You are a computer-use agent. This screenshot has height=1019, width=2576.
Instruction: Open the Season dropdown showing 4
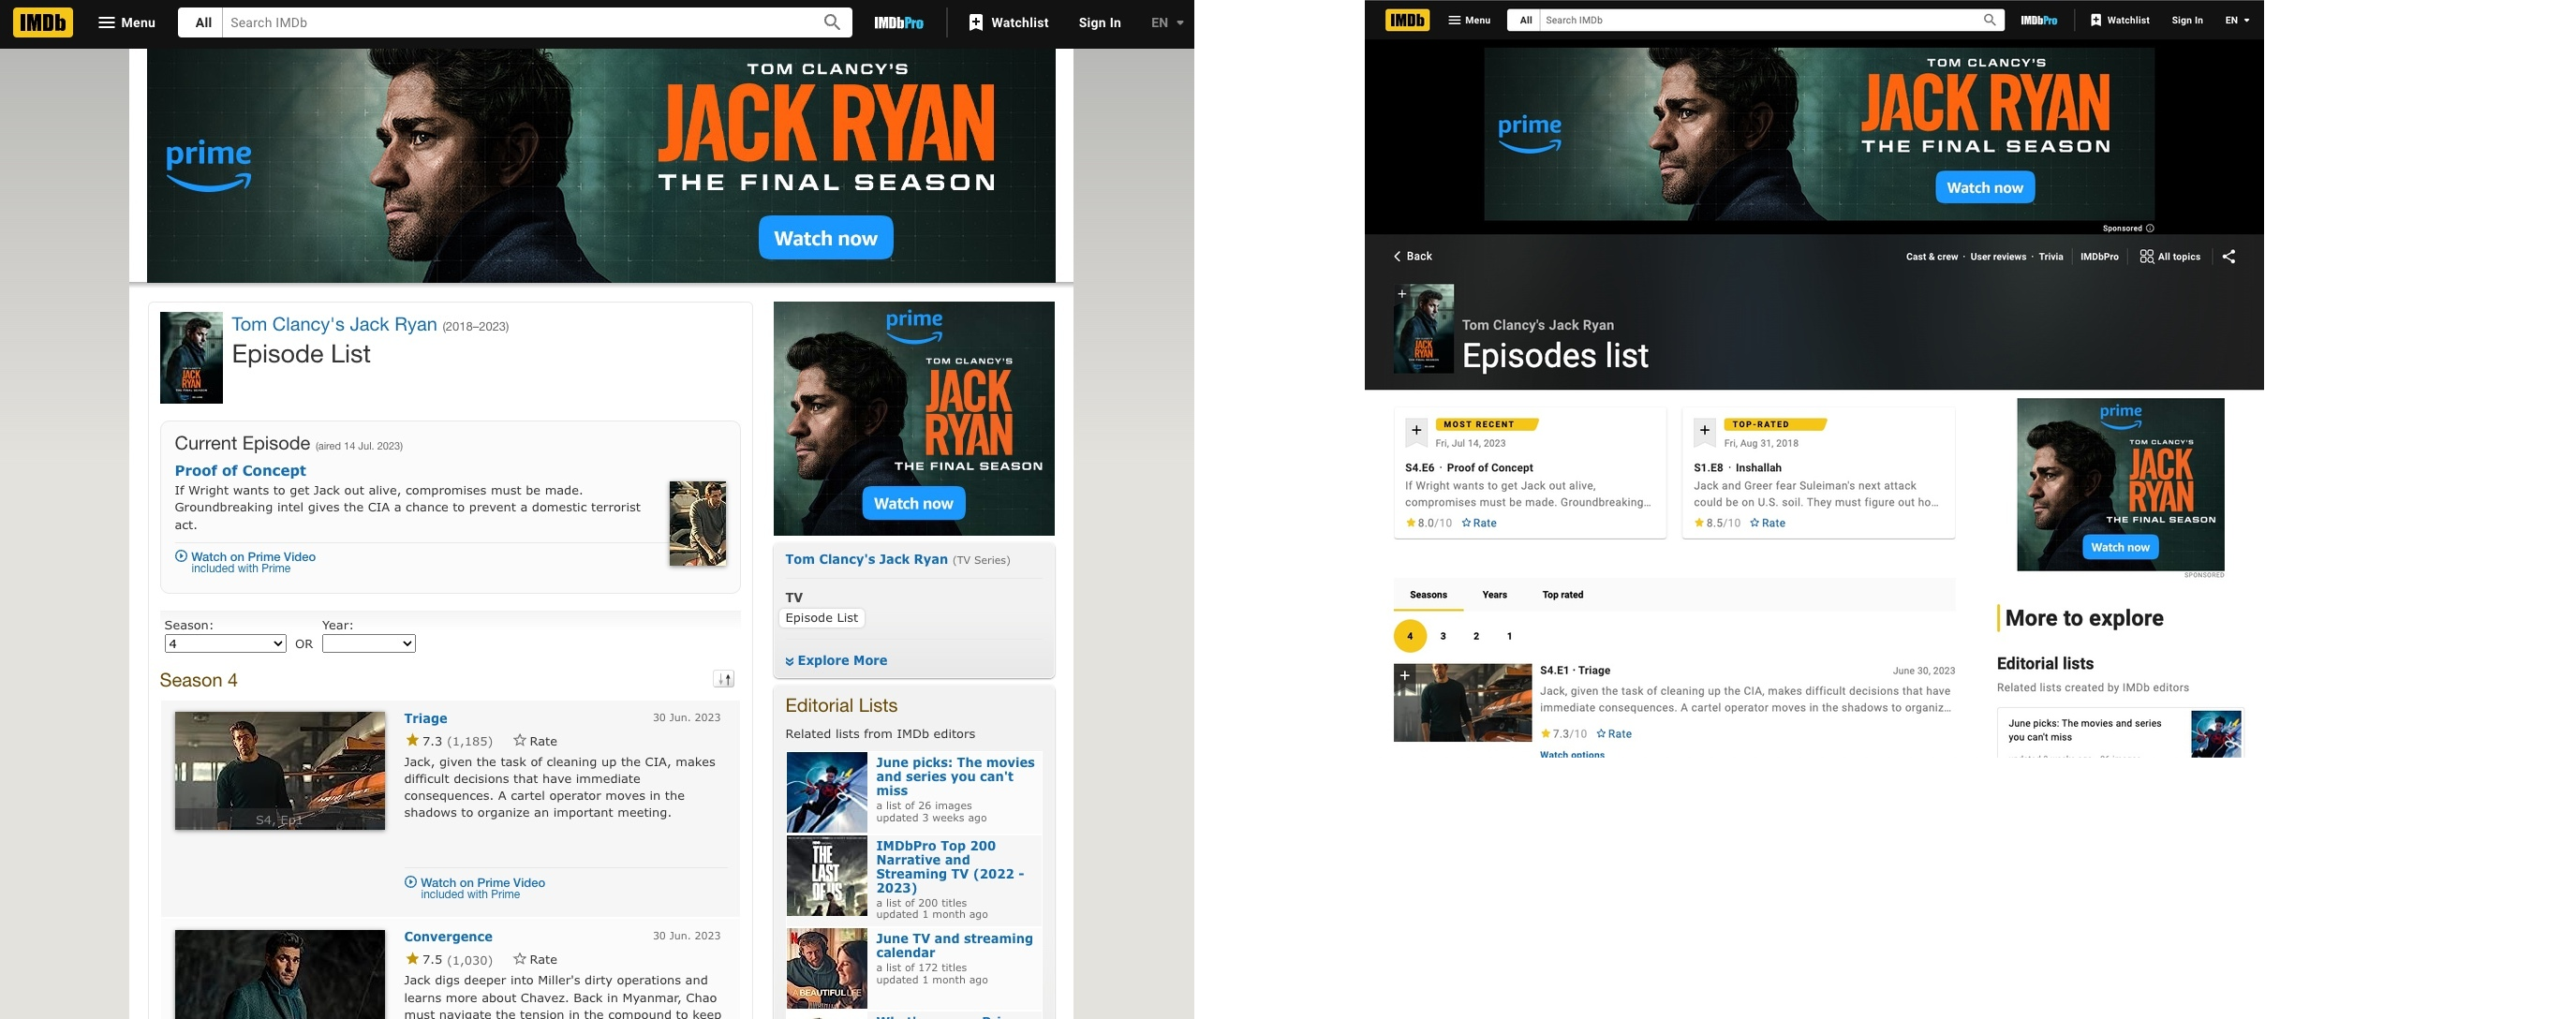[225, 644]
